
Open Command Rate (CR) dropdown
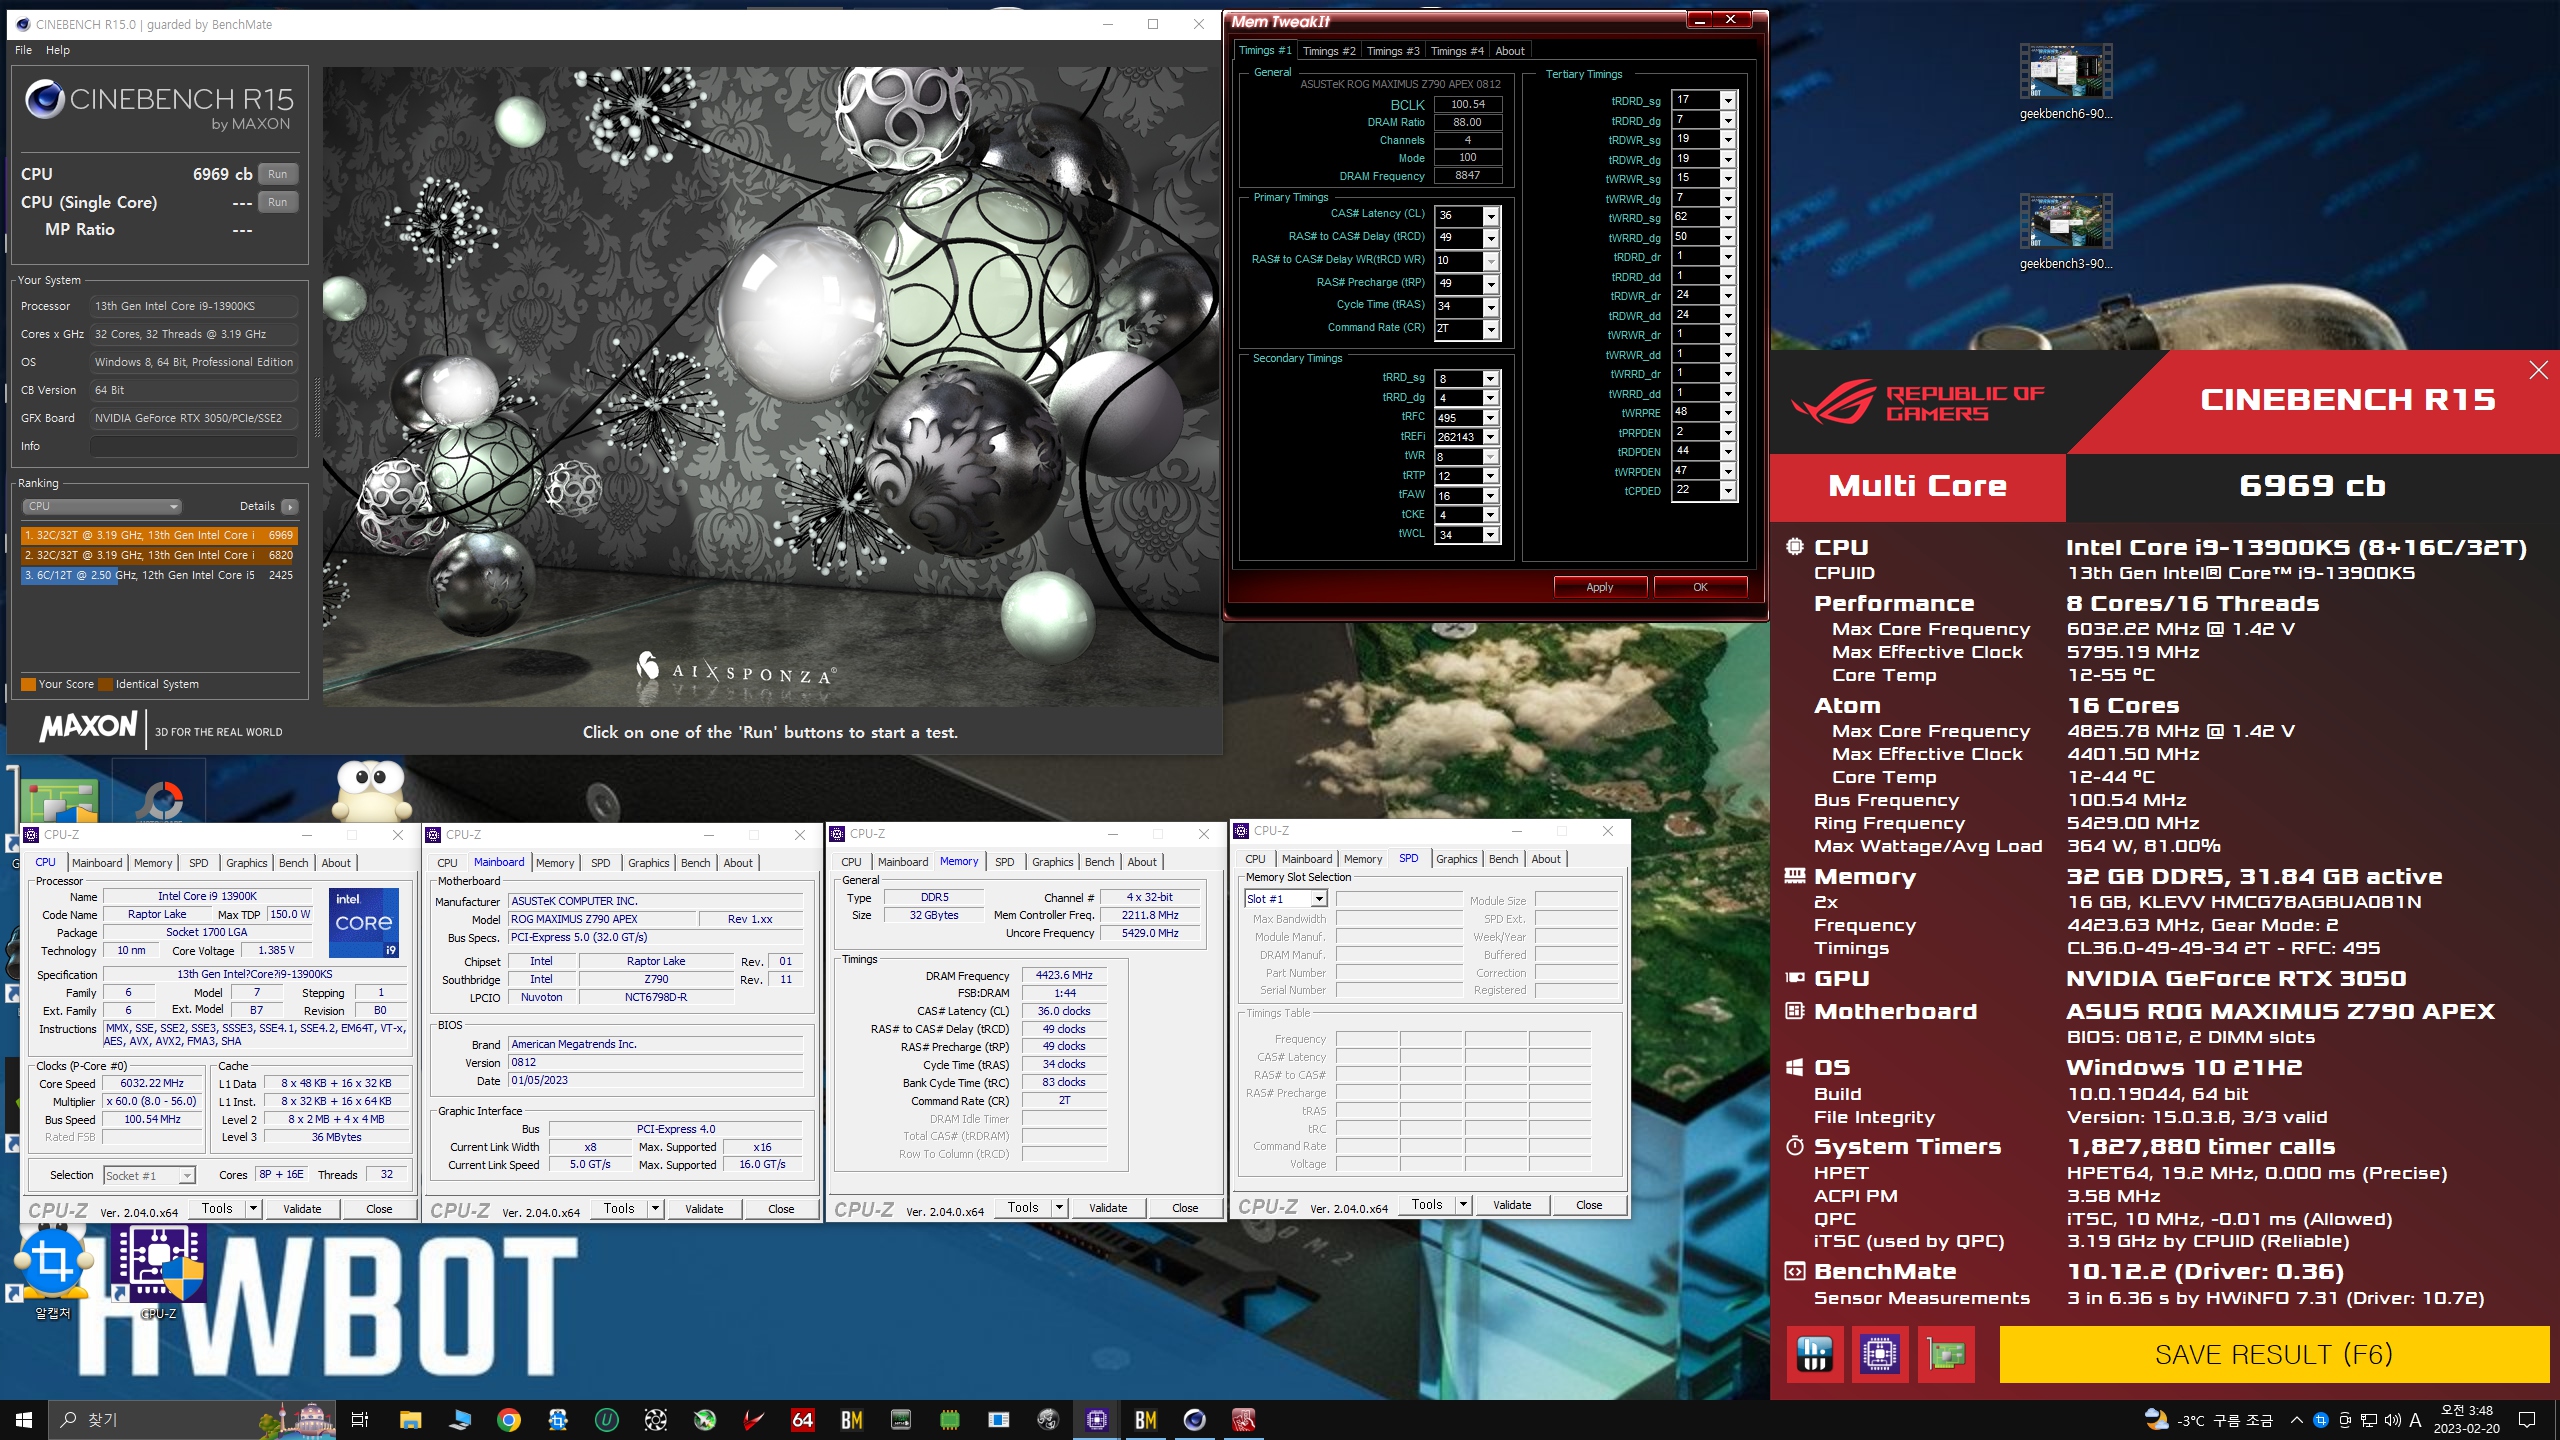1491,329
